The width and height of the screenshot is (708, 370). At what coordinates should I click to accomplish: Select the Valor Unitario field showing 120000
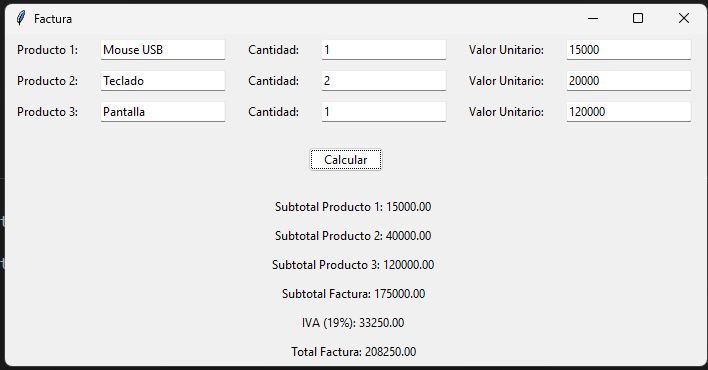[629, 112]
